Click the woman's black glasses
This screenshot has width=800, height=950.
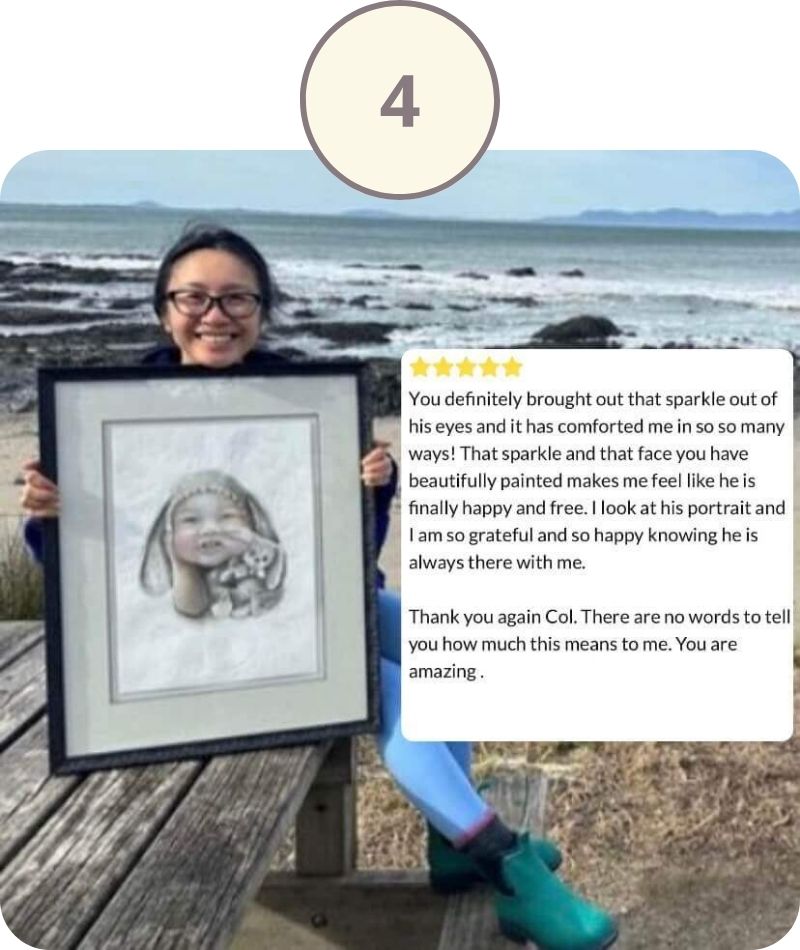click(x=213, y=303)
